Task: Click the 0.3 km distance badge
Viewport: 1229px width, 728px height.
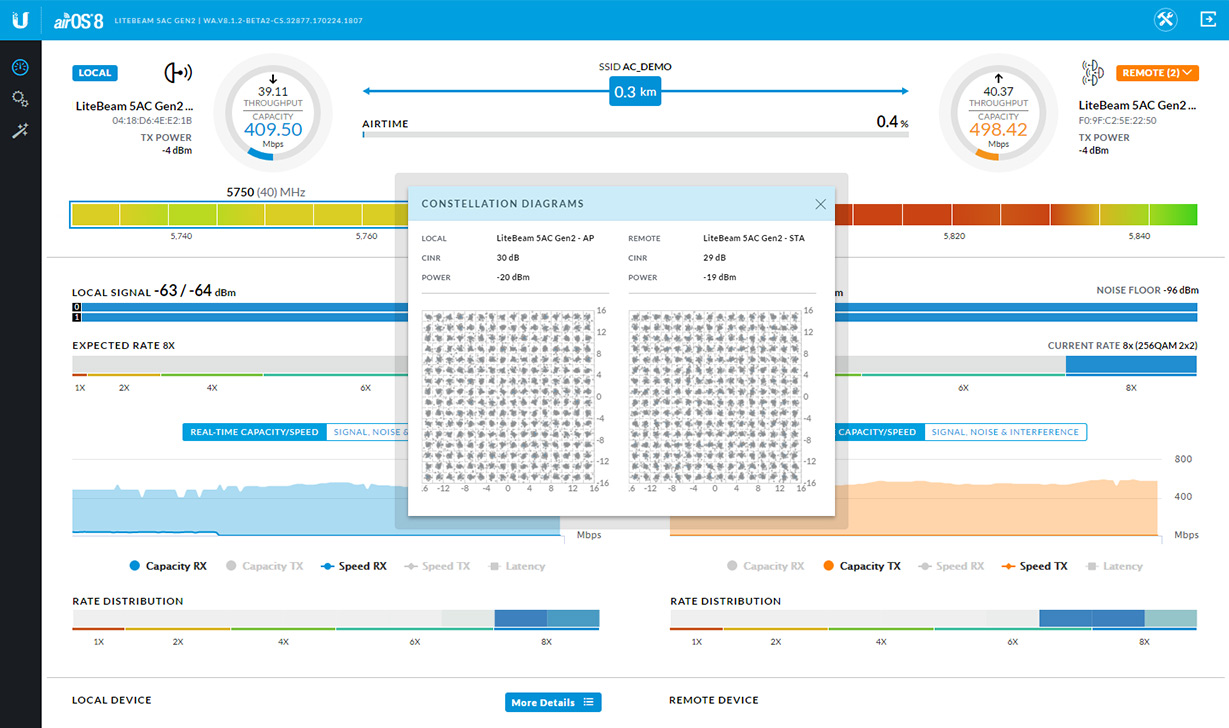Action: (x=636, y=92)
